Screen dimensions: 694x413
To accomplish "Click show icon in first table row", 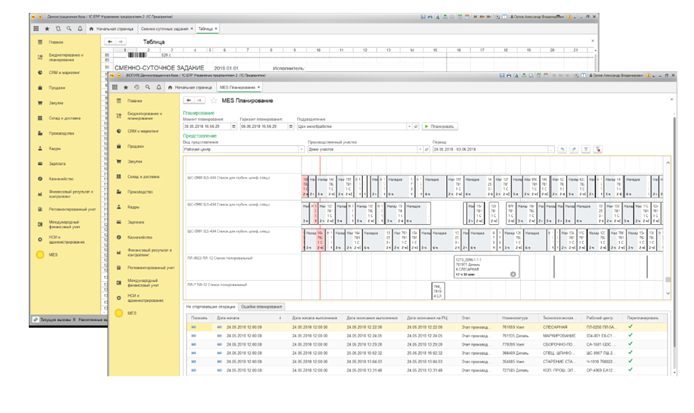I will point(193,327).
